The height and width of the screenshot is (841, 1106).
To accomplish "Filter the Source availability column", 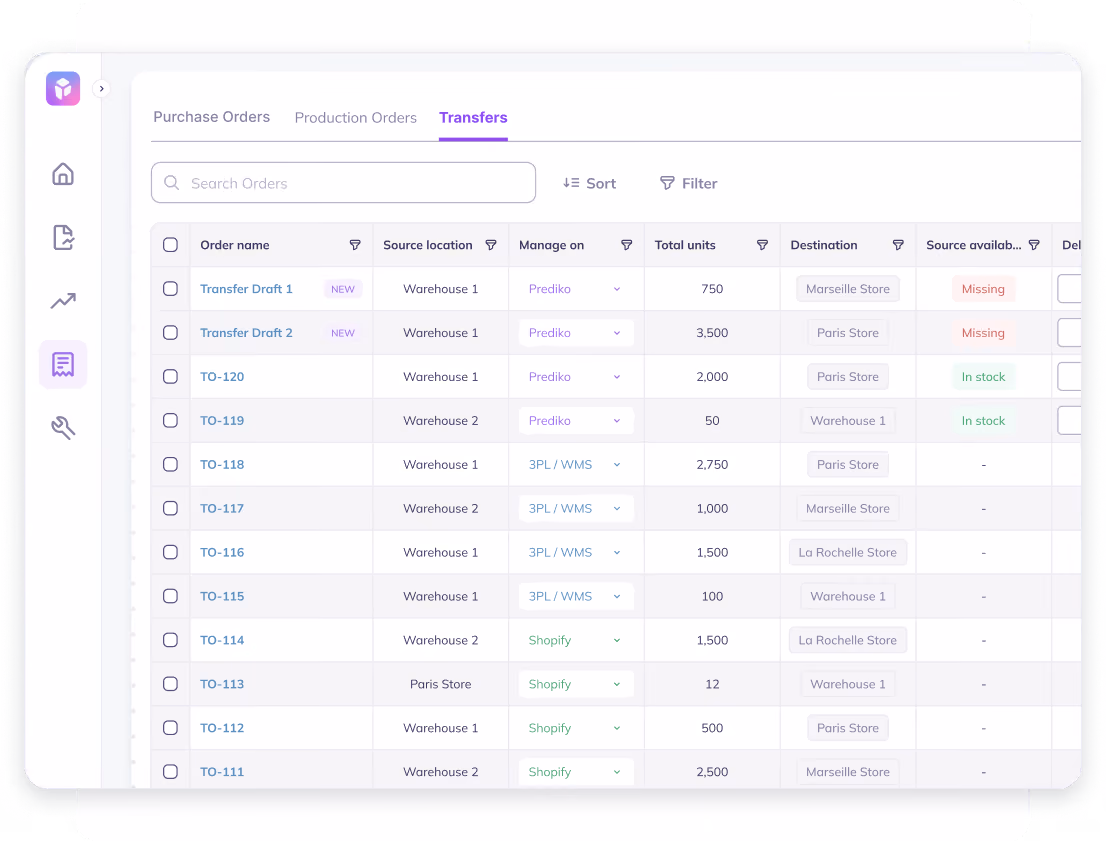I will point(1034,245).
